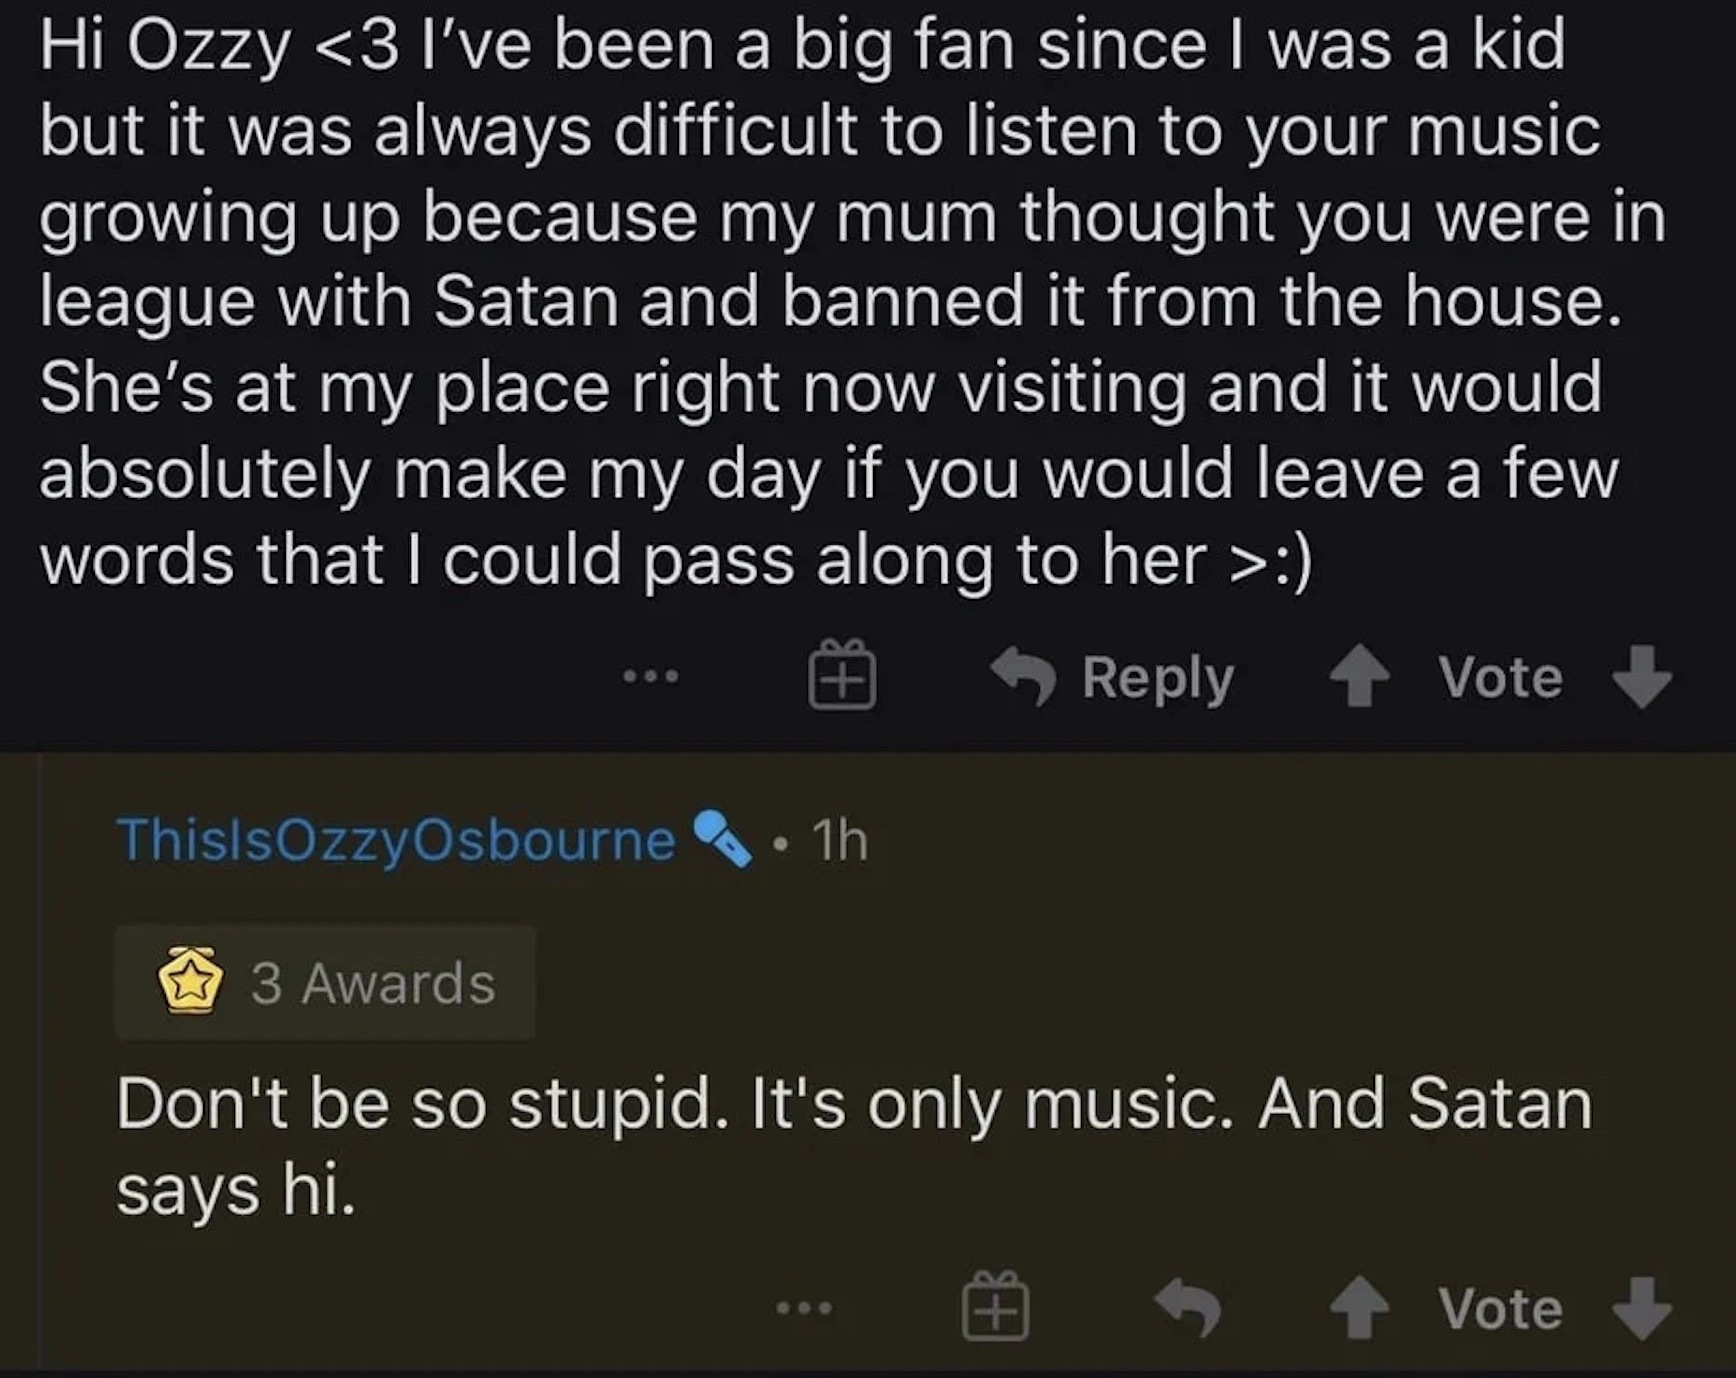Screen dimensions: 1736x1378
Task: Click the Reply arrow icon on fan's comment
Action: [1024, 678]
